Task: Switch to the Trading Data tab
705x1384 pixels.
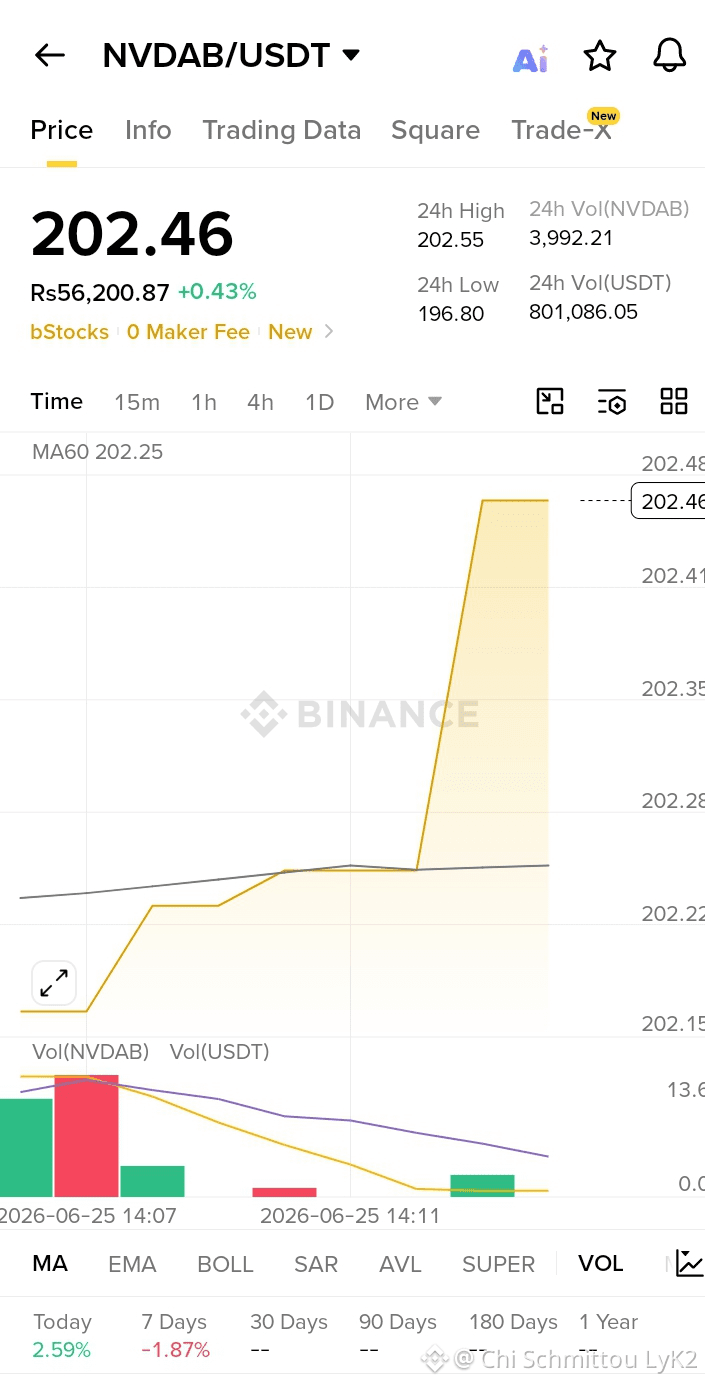Action: pos(281,130)
